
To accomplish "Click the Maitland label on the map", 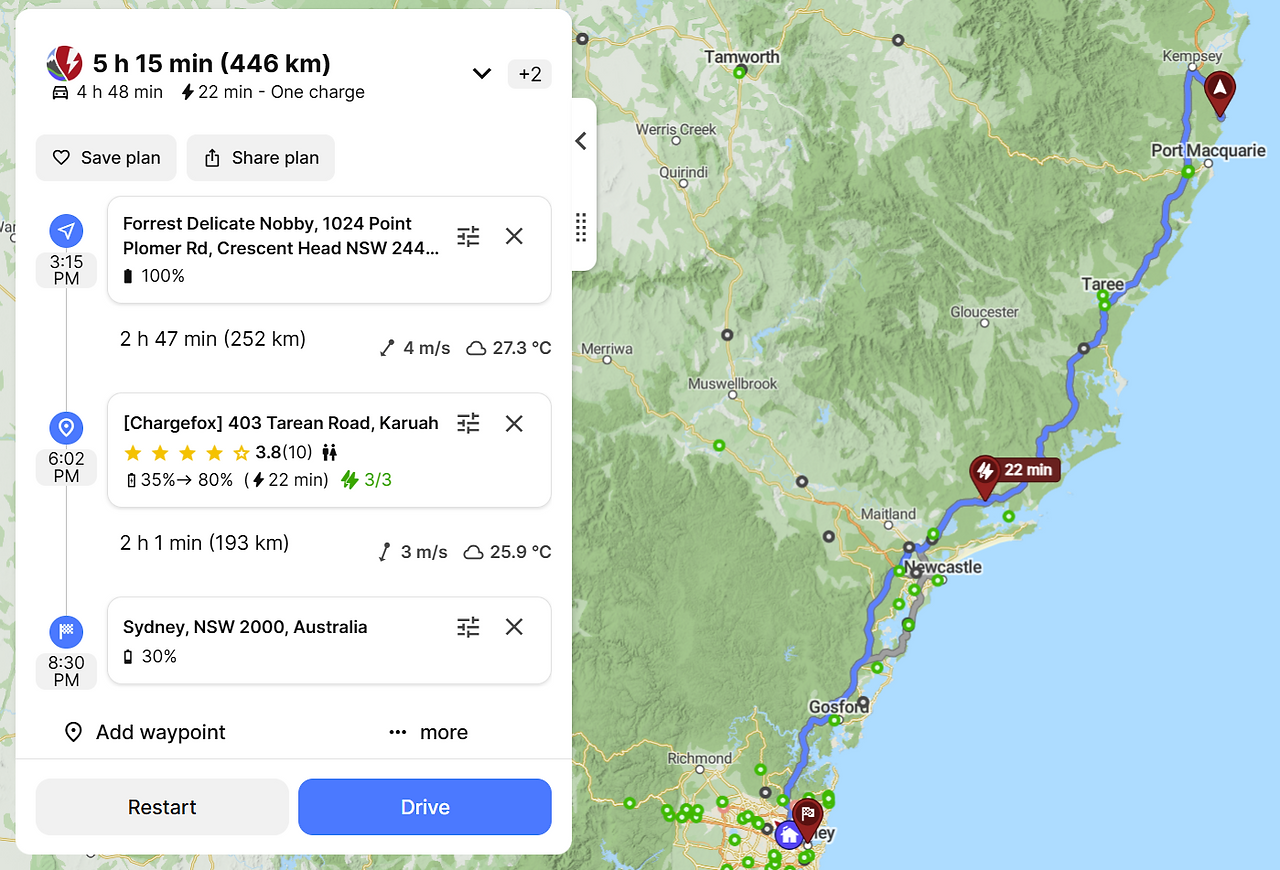I will click(x=888, y=514).
